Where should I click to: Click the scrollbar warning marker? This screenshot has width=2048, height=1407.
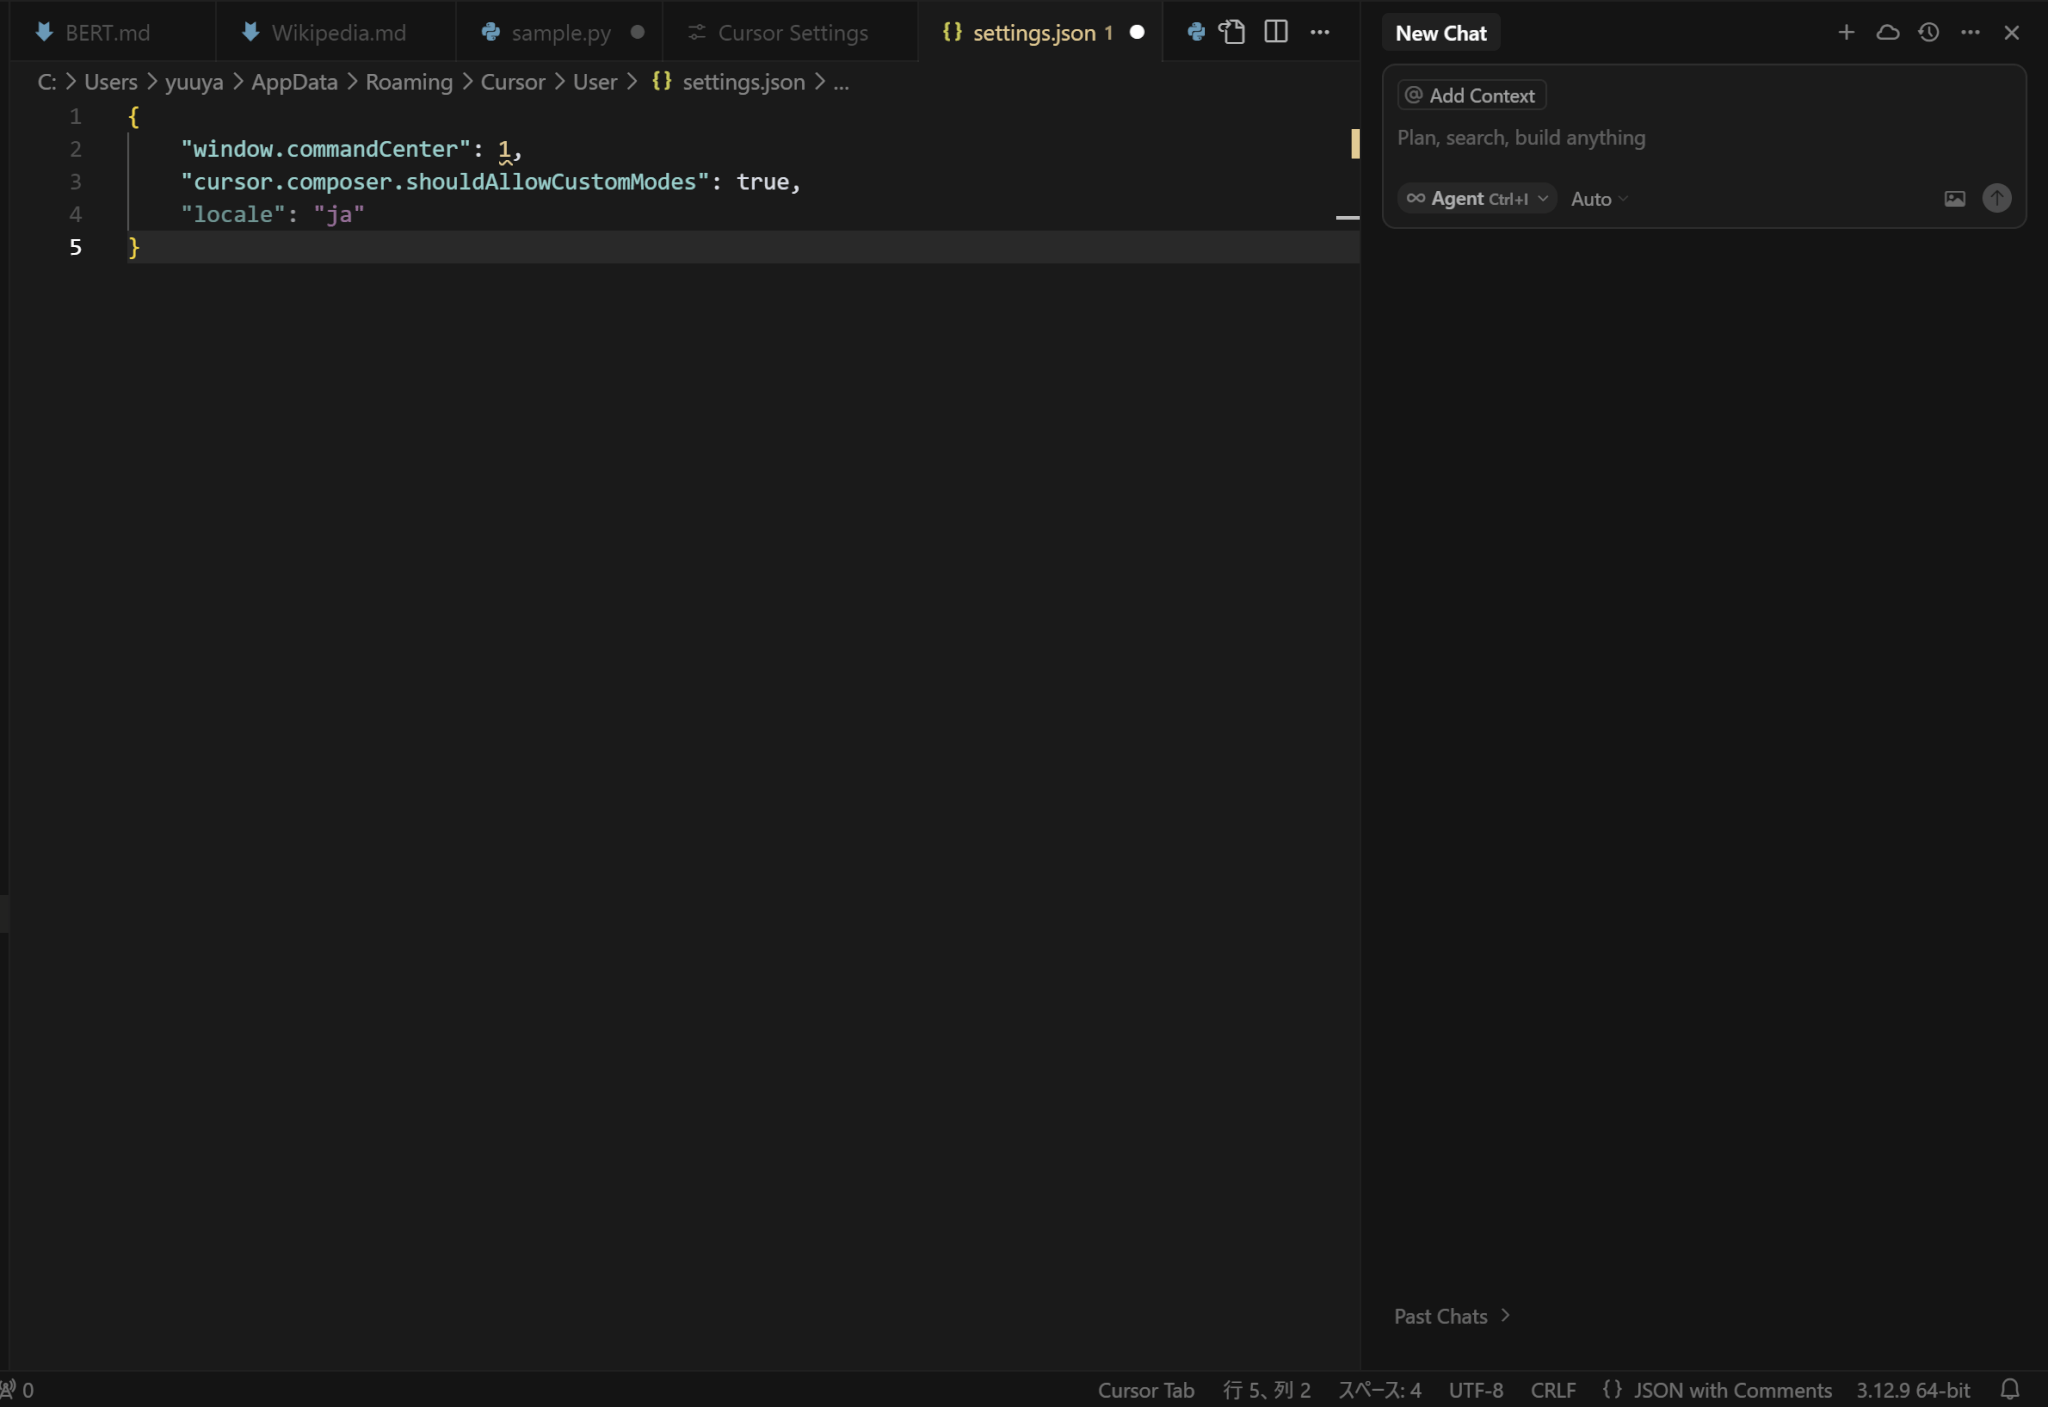(x=1355, y=143)
